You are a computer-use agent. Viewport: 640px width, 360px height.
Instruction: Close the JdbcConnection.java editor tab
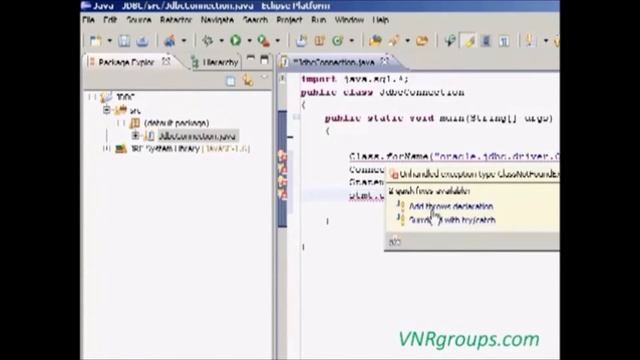point(385,62)
